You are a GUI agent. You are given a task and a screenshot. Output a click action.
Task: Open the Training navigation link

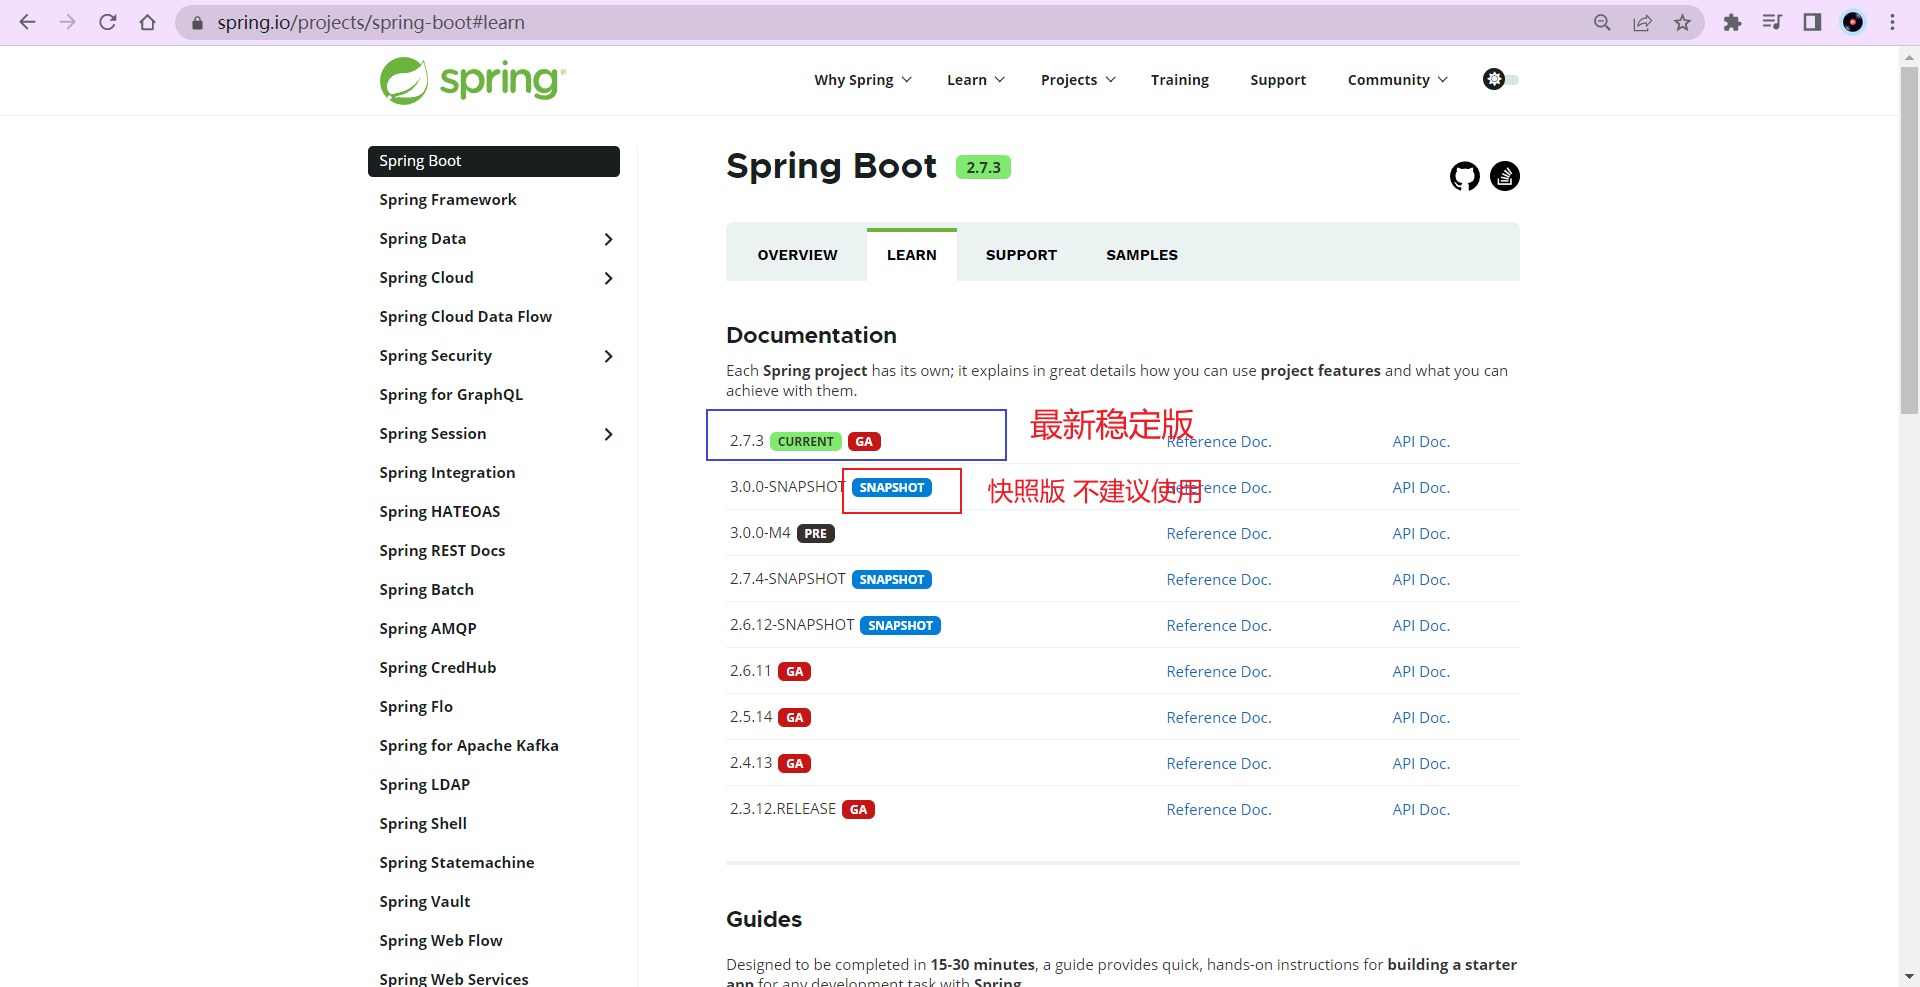pos(1180,80)
